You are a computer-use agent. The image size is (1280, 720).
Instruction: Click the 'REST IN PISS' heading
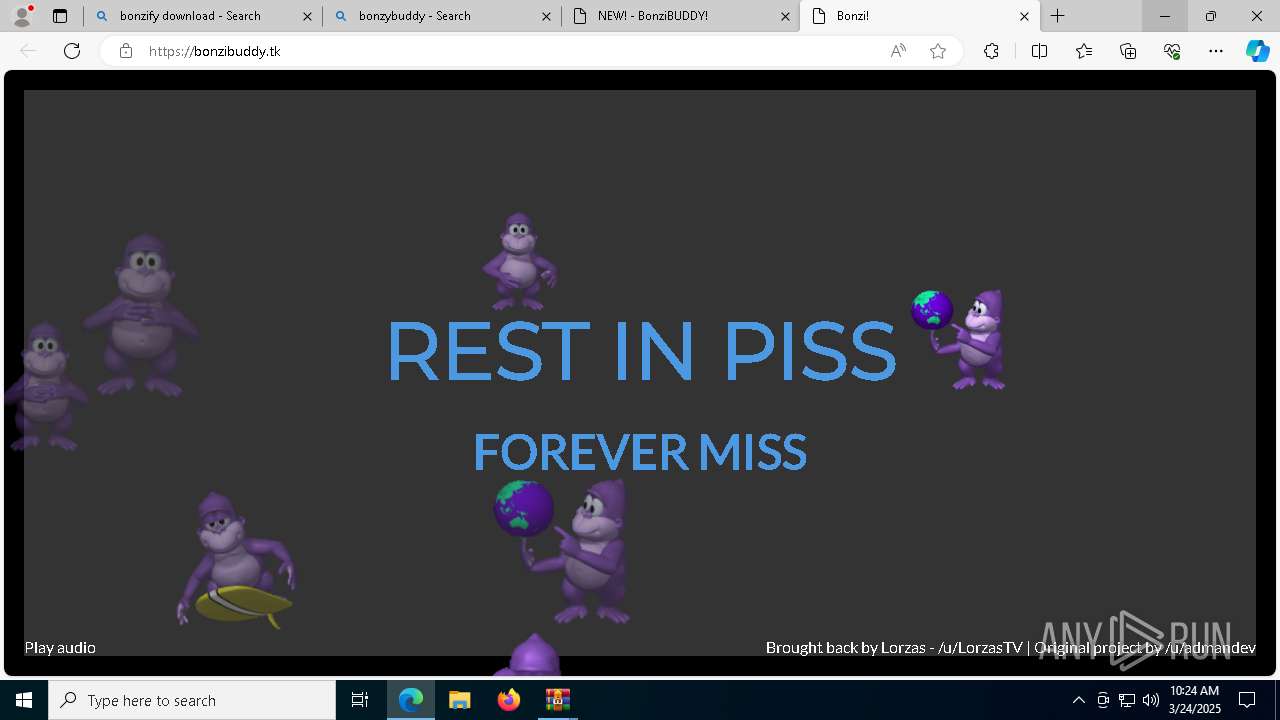click(x=640, y=350)
